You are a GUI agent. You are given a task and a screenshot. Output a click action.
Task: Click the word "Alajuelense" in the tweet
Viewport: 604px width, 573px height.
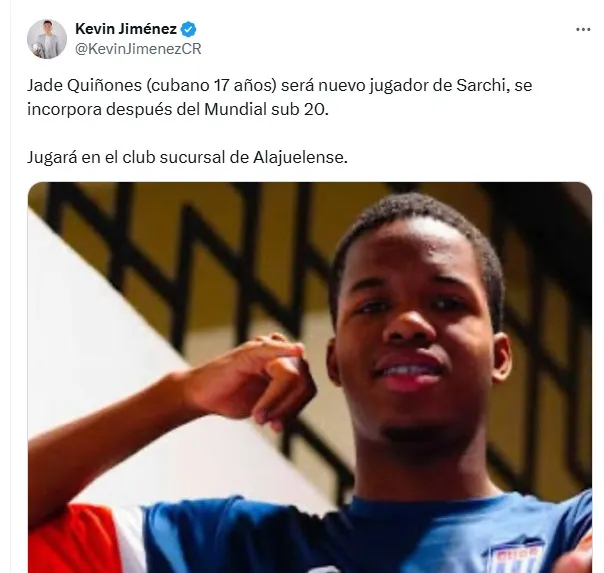click(298, 157)
